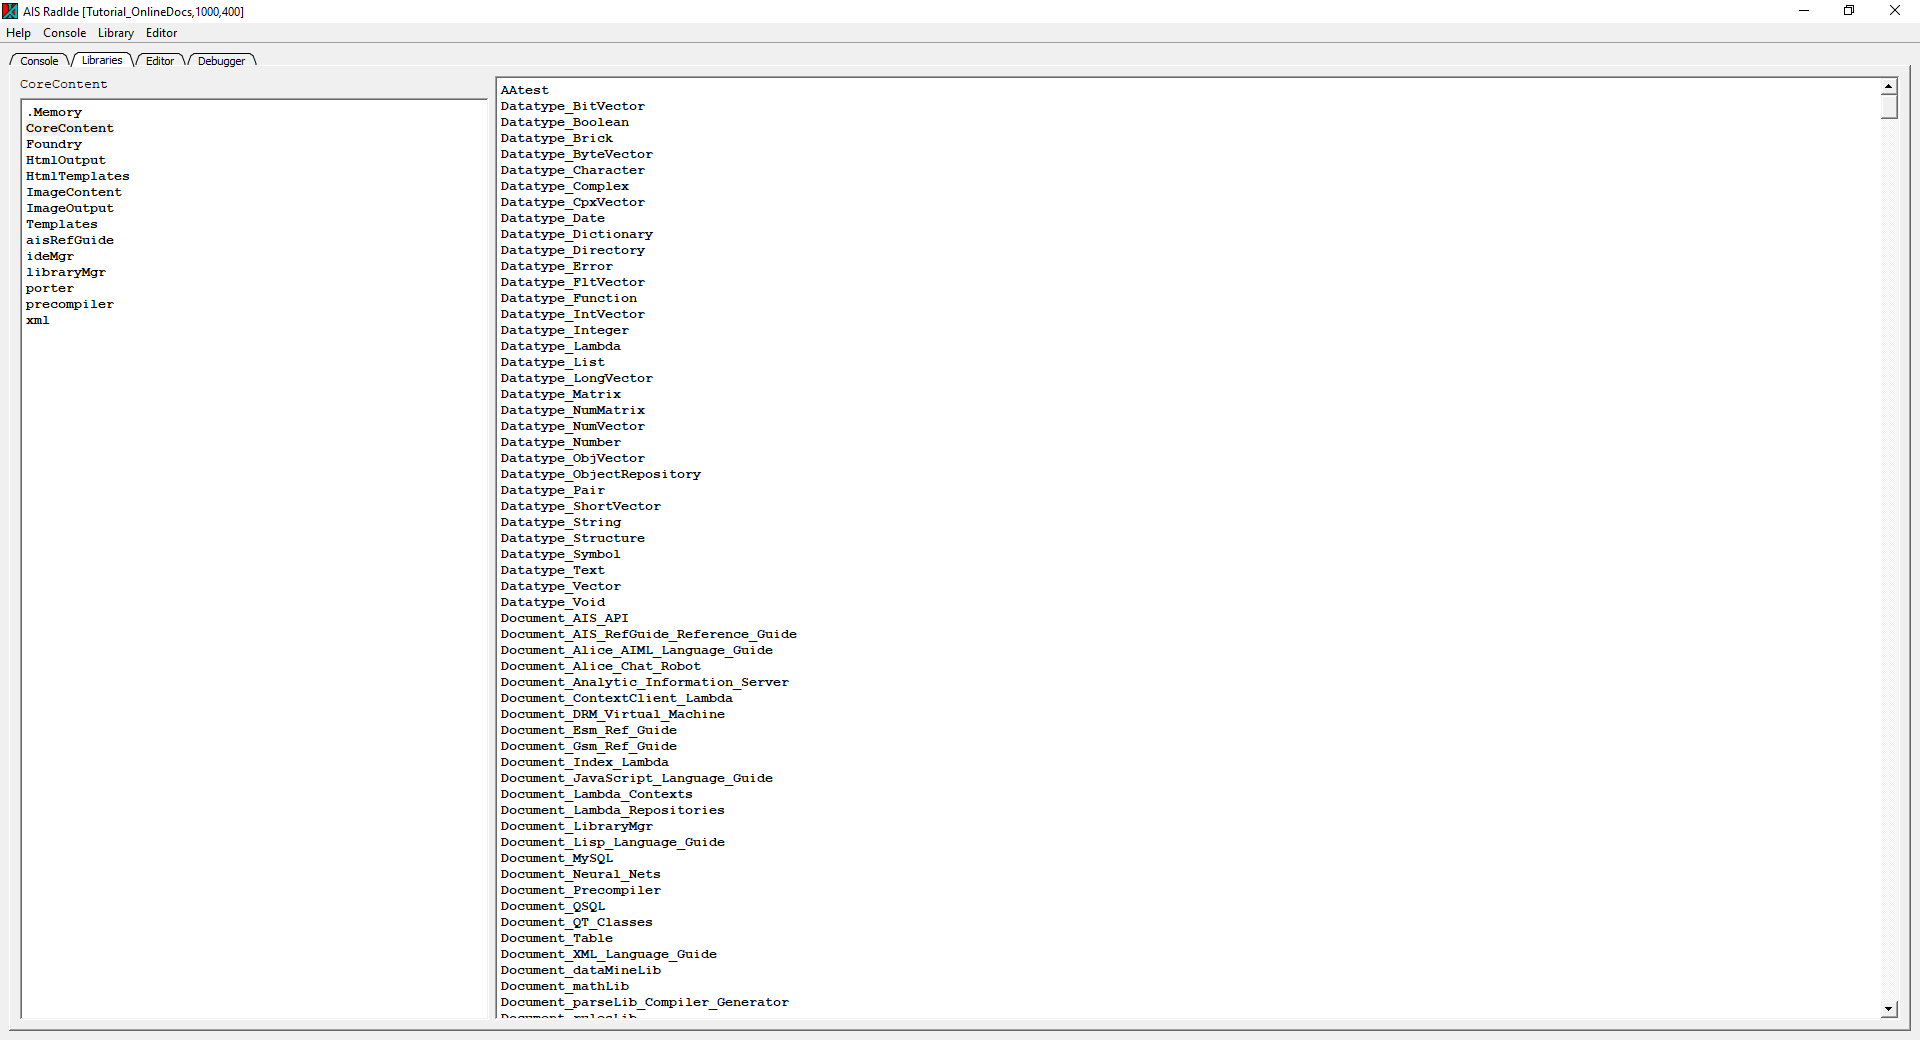This screenshot has height=1040, width=1920.
Task: Select Datatype_BitVector entry
Action: click(573, 106)
